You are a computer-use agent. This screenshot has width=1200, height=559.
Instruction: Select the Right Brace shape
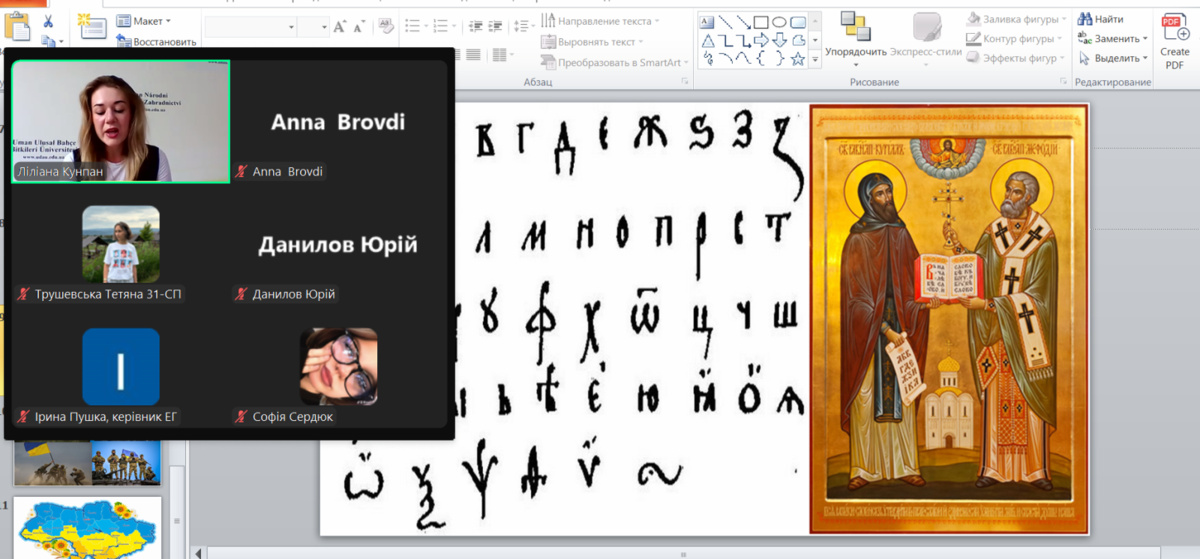click(x=779, y=59)
